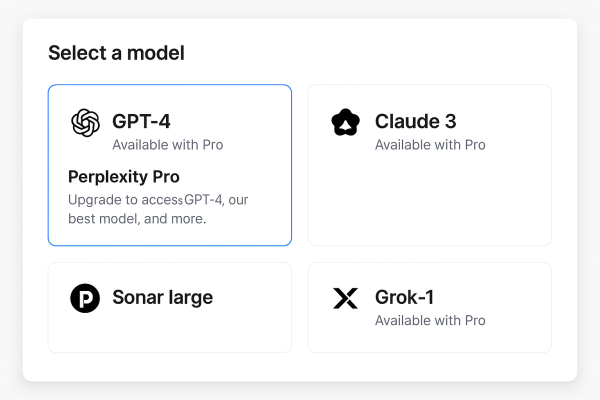
Task: Click 'Available with Pro' under GPT-4
Action: [x=167, y=145]
